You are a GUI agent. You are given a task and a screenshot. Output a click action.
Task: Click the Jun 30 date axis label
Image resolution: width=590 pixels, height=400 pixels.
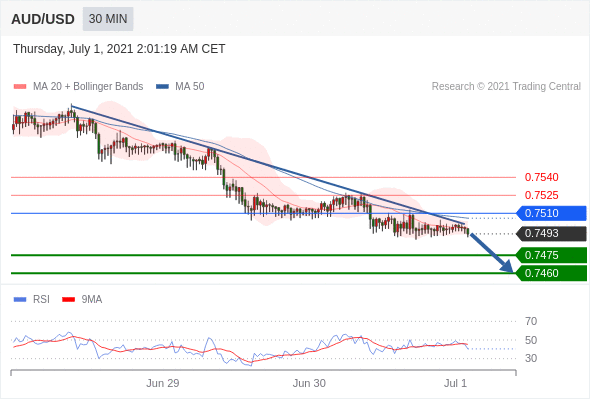click(309, 383)
